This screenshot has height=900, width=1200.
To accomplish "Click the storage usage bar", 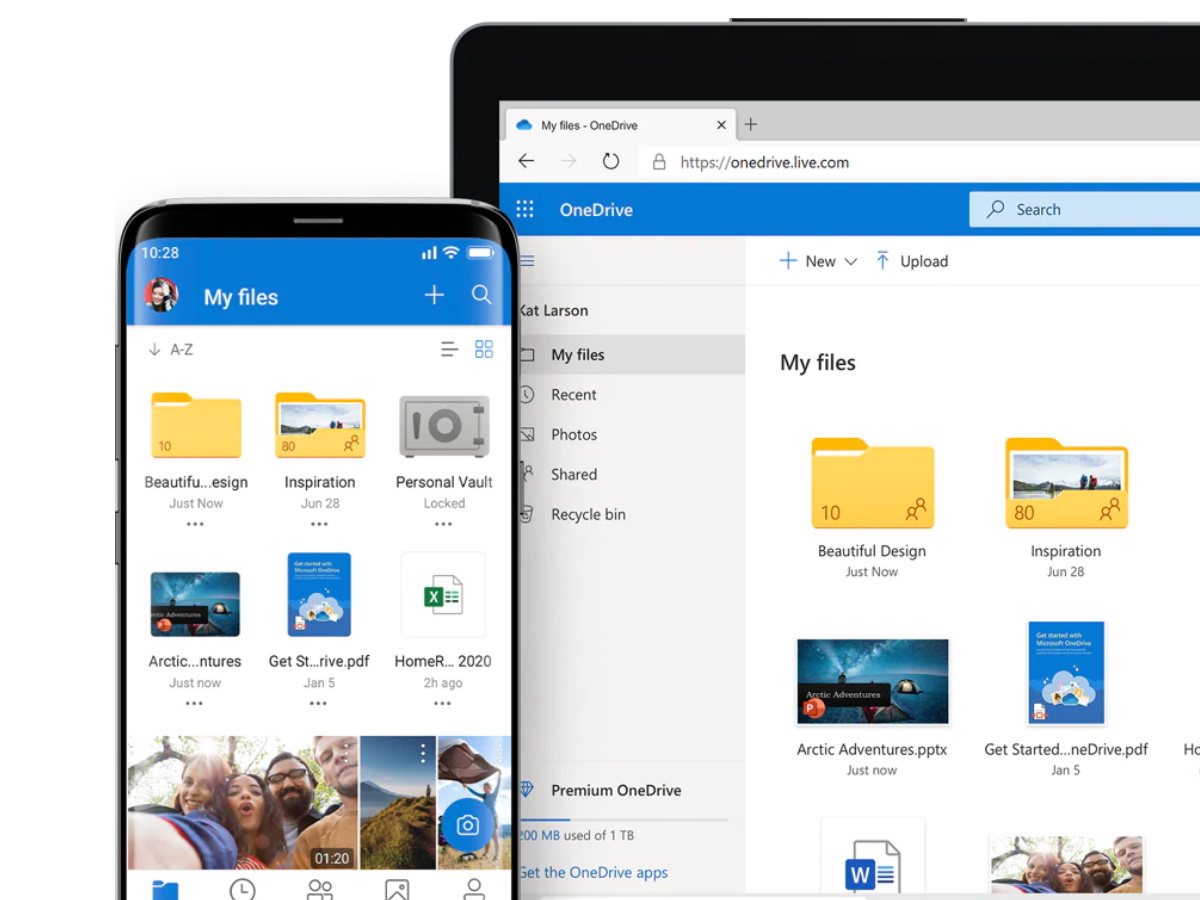I will point(623,819).
